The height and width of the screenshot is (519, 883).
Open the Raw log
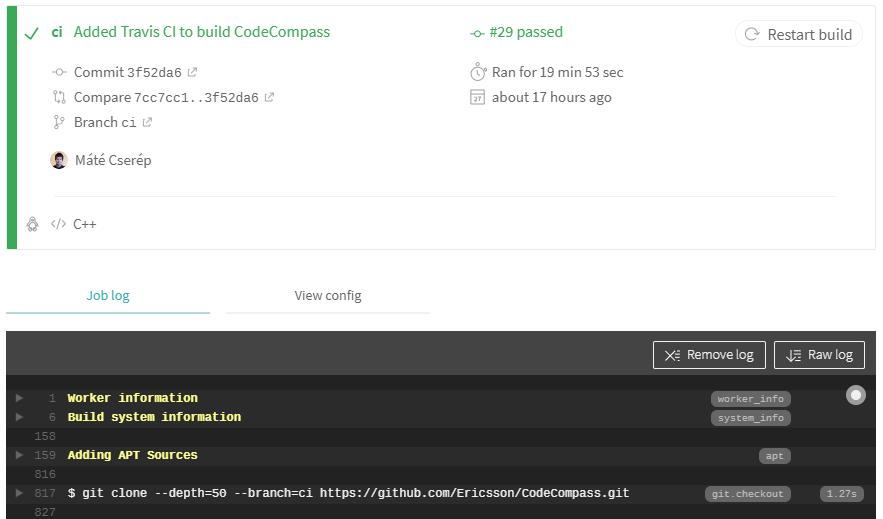(x=819, y=355)
